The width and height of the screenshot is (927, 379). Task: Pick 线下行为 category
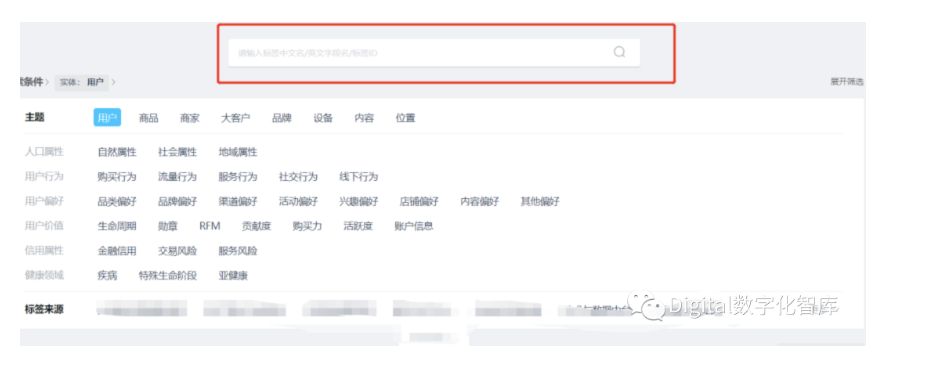[358, 177]
